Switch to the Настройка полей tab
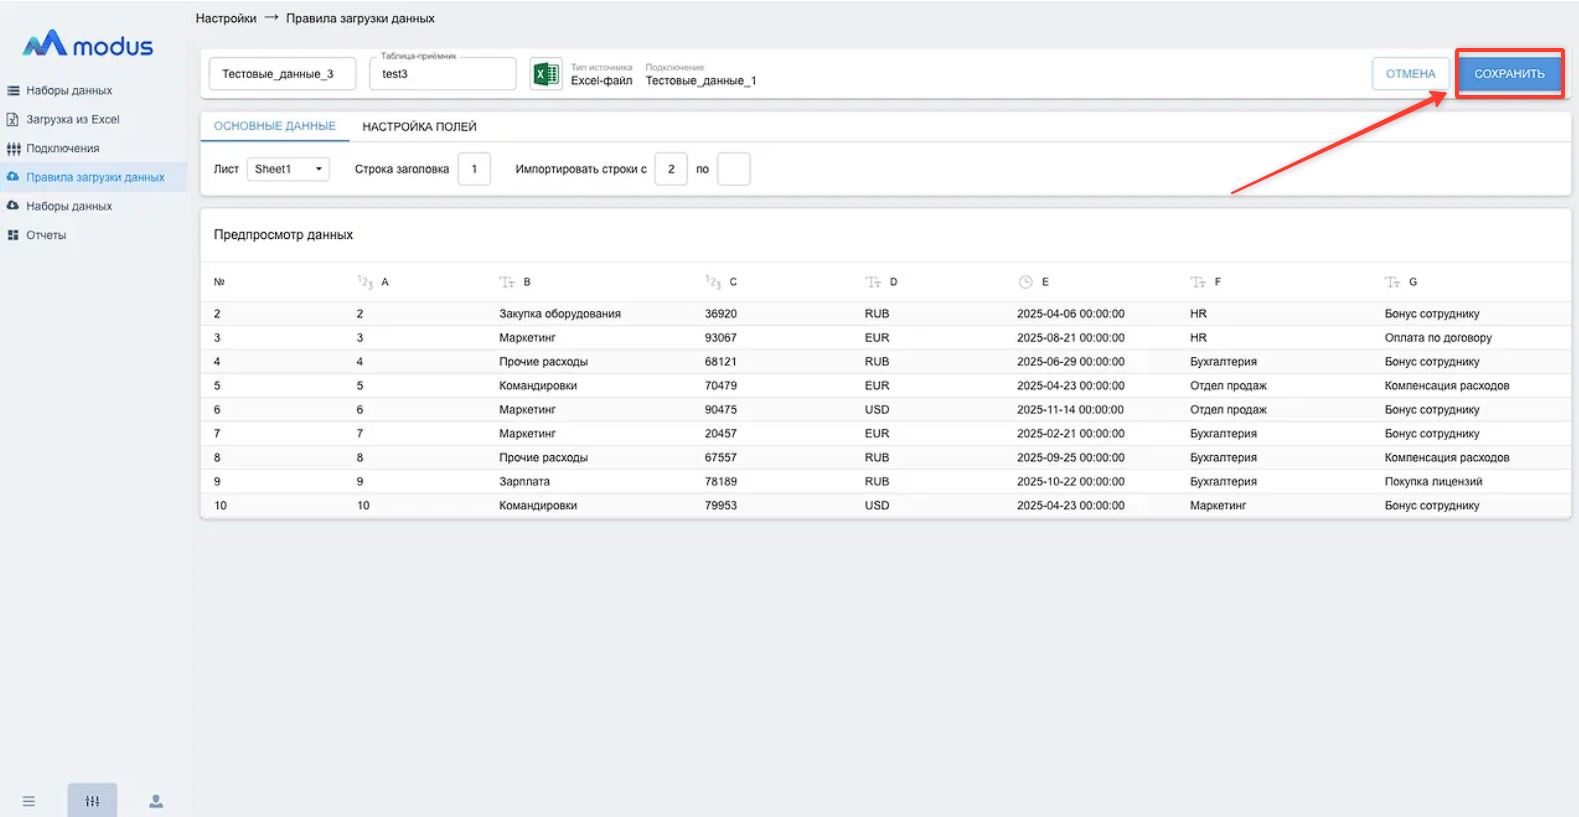Screen dimensions: 1579x817 419,127
